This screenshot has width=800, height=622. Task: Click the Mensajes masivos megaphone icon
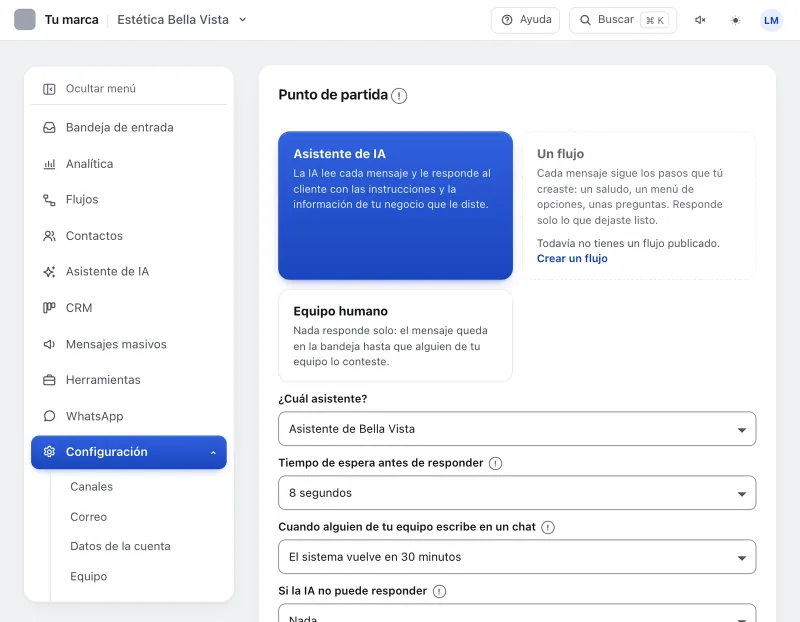click(x=49, y=344)
